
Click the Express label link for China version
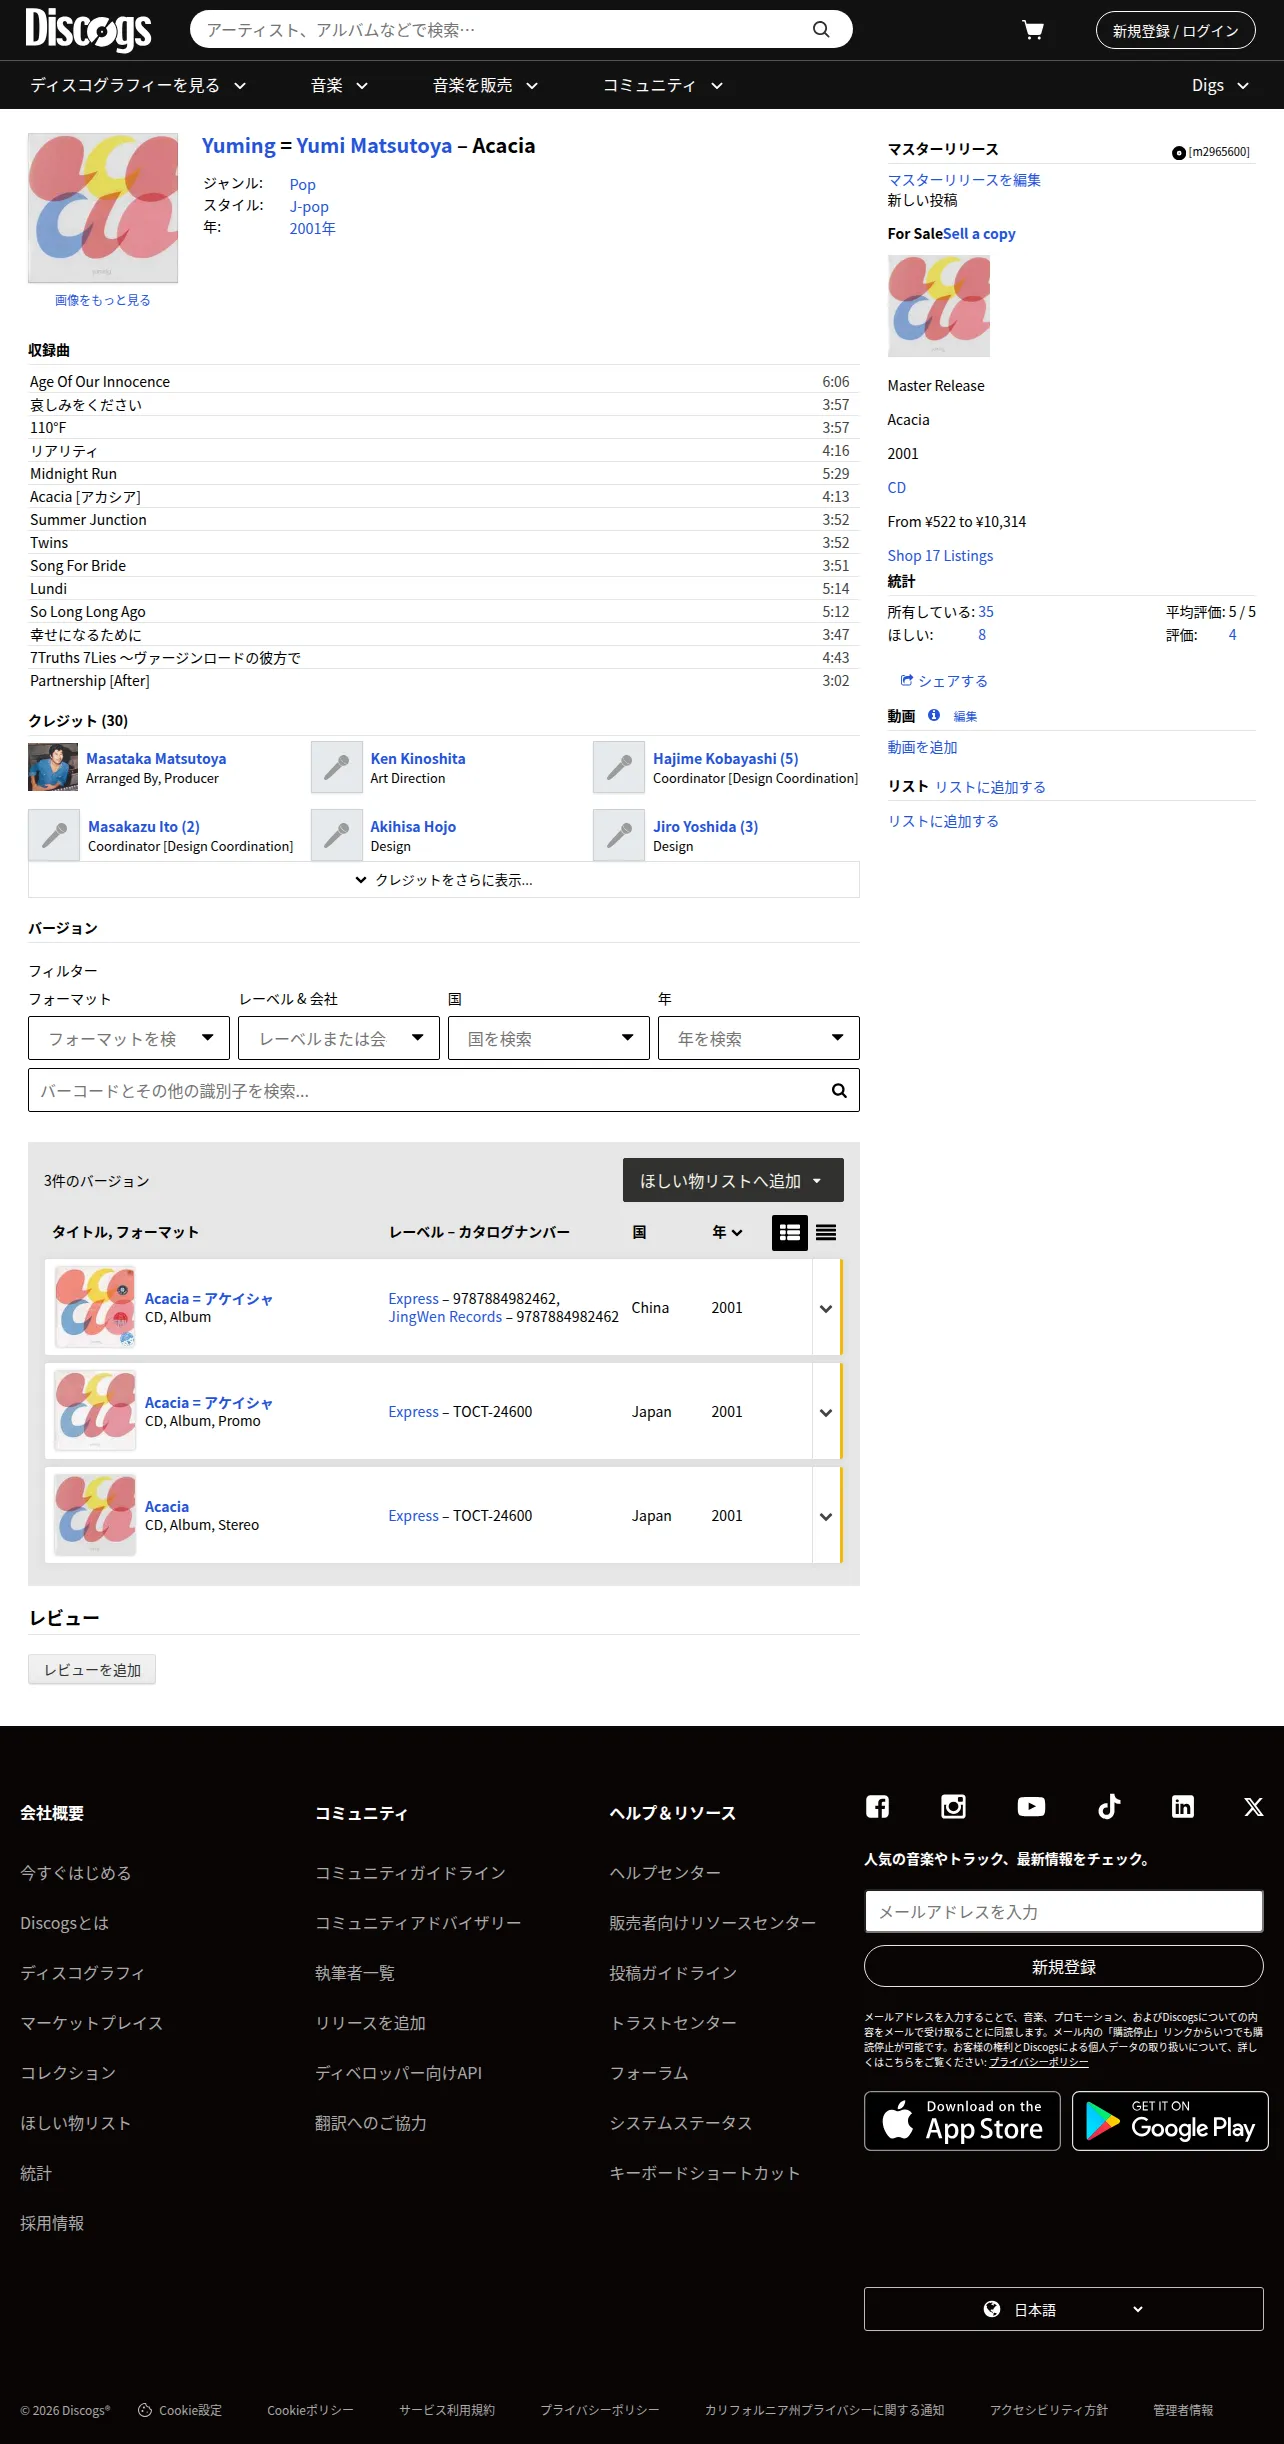pyautogui.click(x=414, y=1299)
